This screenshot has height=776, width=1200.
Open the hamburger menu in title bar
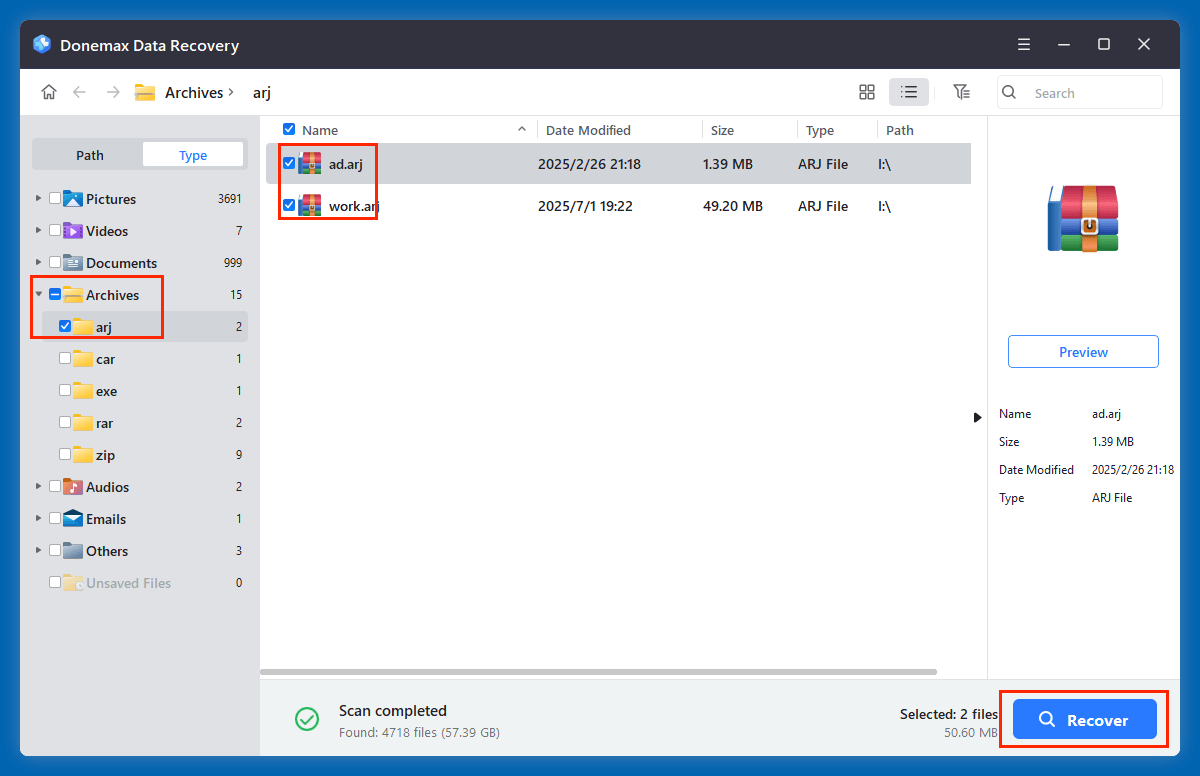tap(1023, 44)
